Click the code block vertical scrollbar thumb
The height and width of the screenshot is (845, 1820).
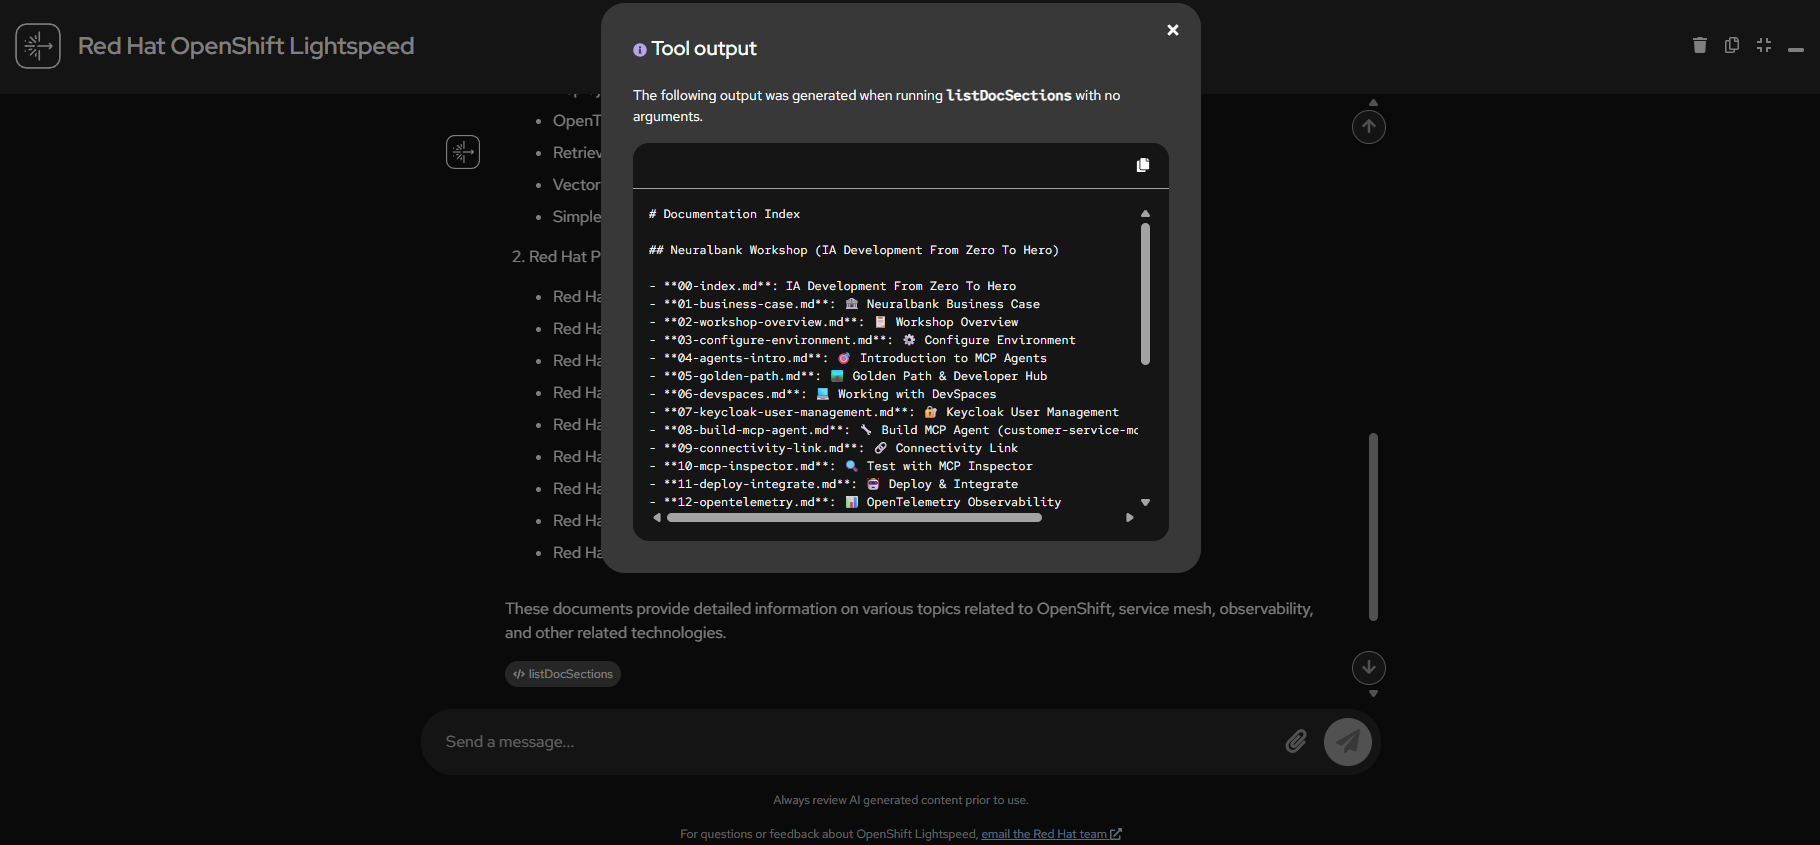tap(1145, 294)
